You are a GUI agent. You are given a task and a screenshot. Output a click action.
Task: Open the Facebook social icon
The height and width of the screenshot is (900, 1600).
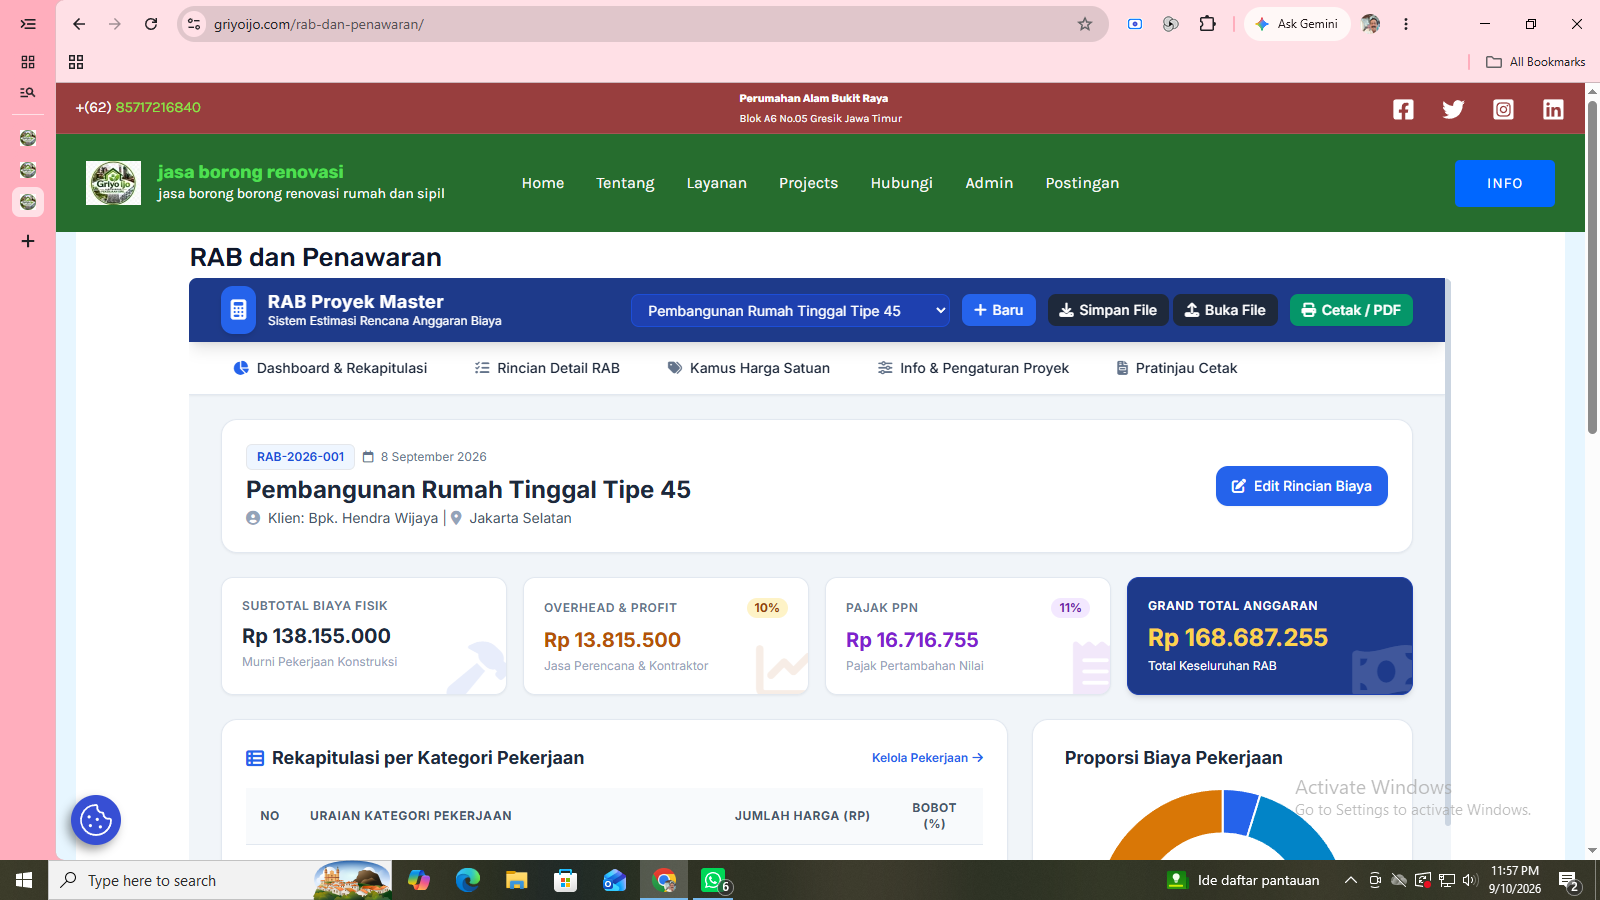(1403, 109)
